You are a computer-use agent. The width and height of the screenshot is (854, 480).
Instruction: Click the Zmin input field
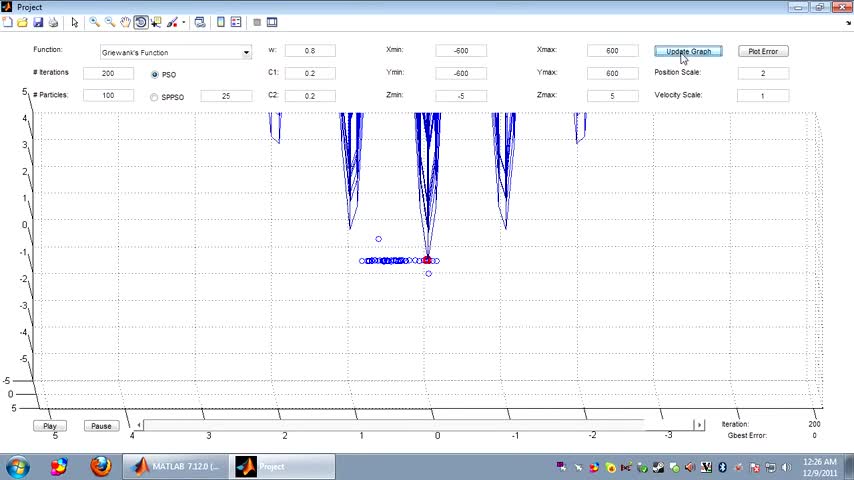461,96
